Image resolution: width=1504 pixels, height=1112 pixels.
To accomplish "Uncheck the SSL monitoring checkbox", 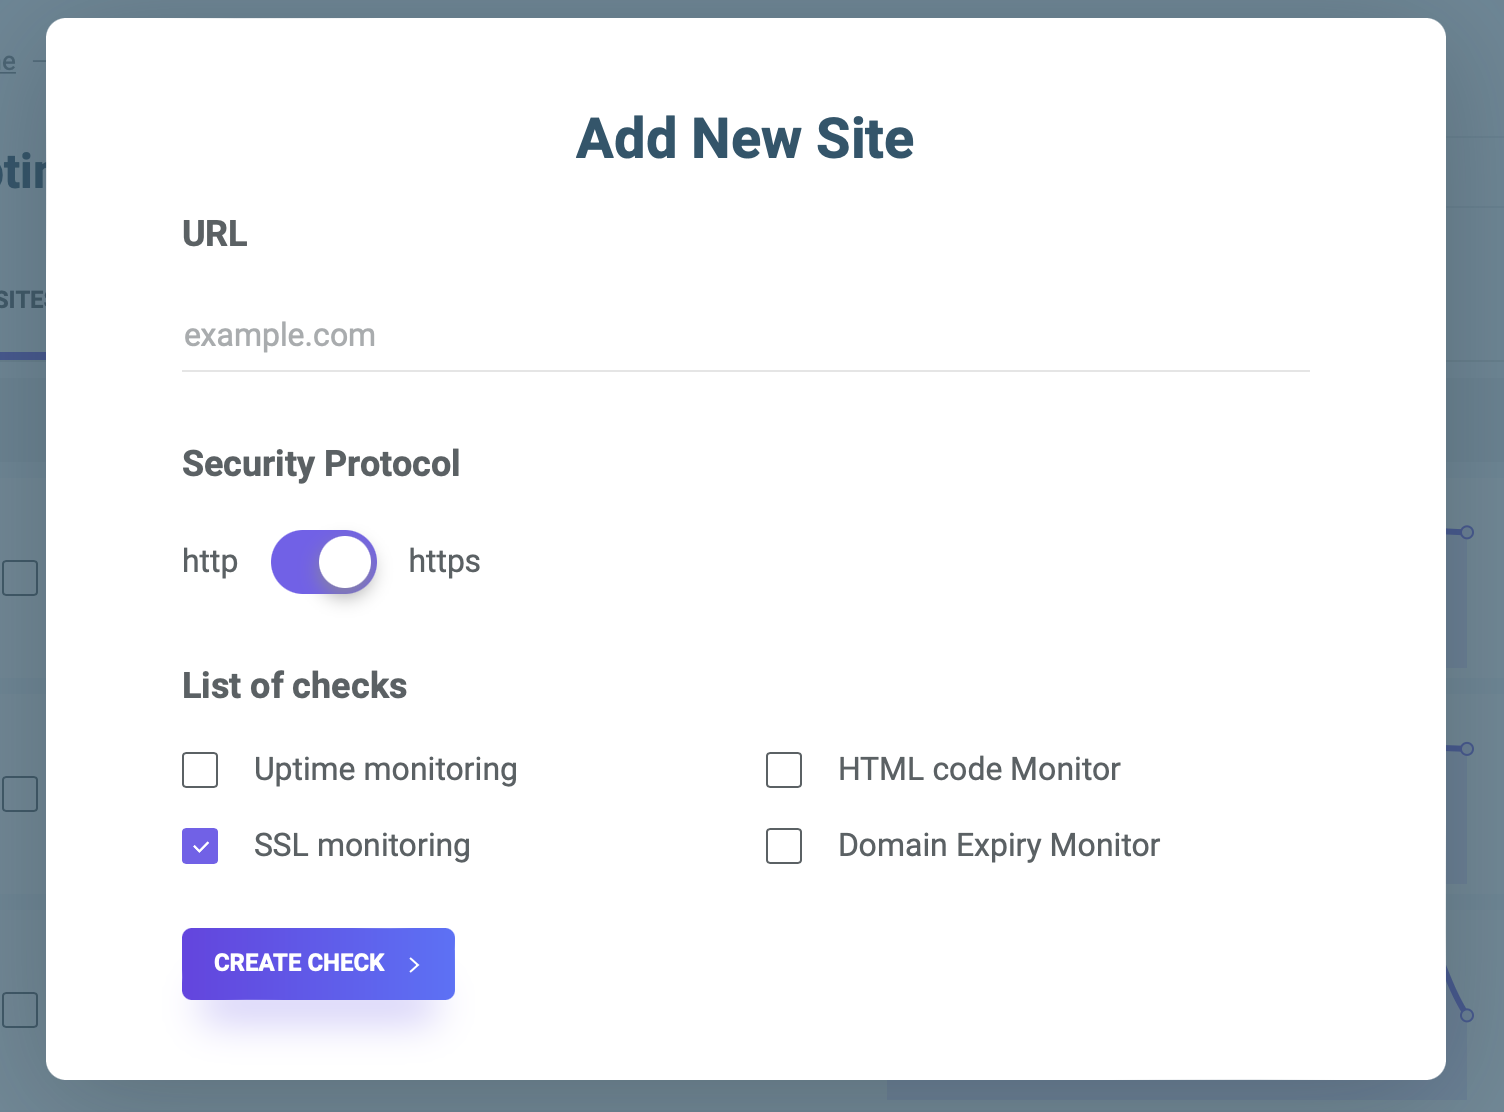I will (200, 846).
